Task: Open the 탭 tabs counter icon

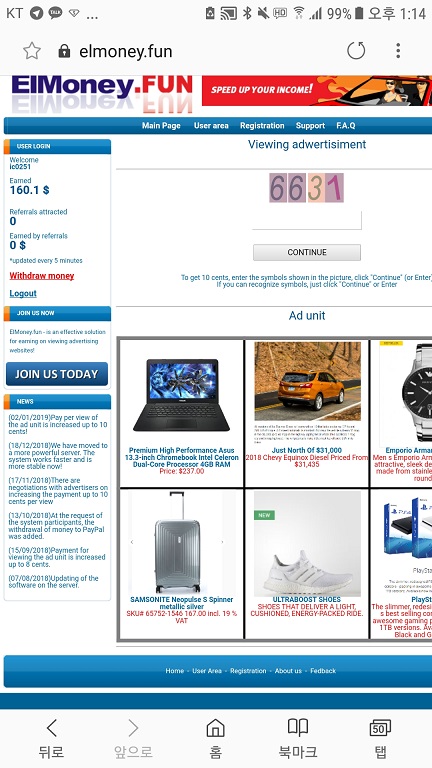Action: click(380, 728)
